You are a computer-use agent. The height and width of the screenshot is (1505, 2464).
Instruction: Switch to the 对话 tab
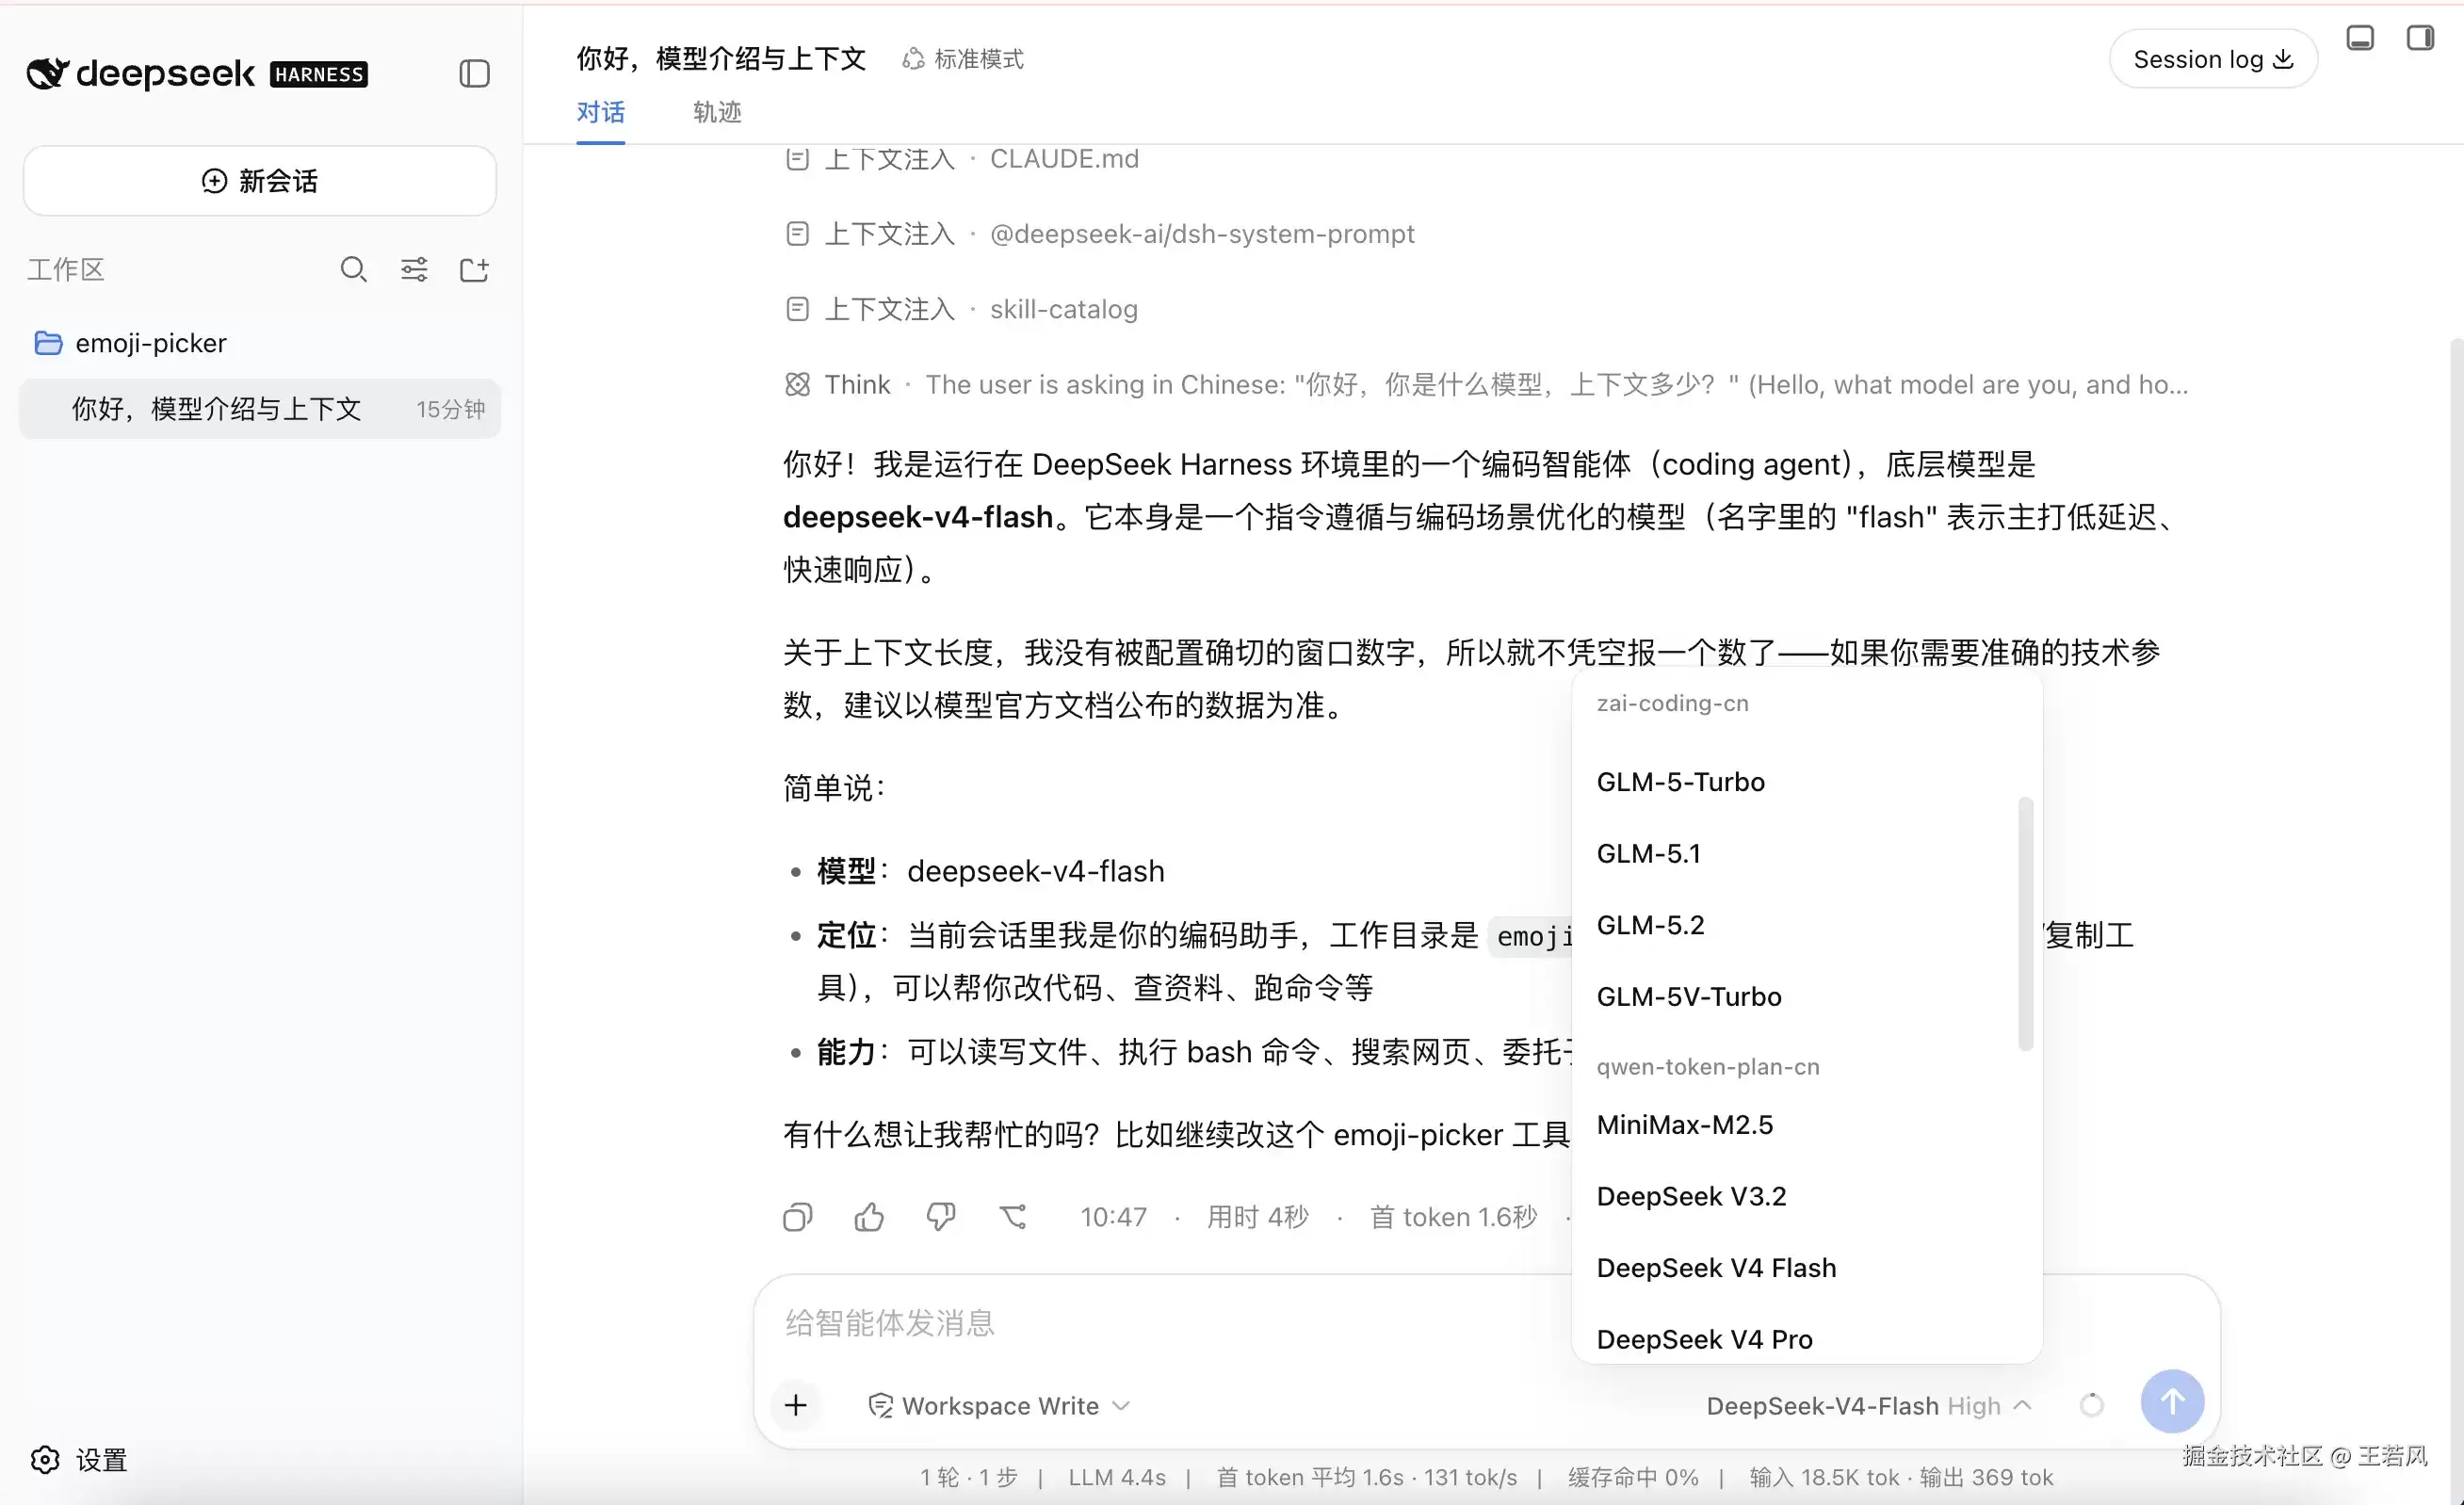tap(600, 112)
